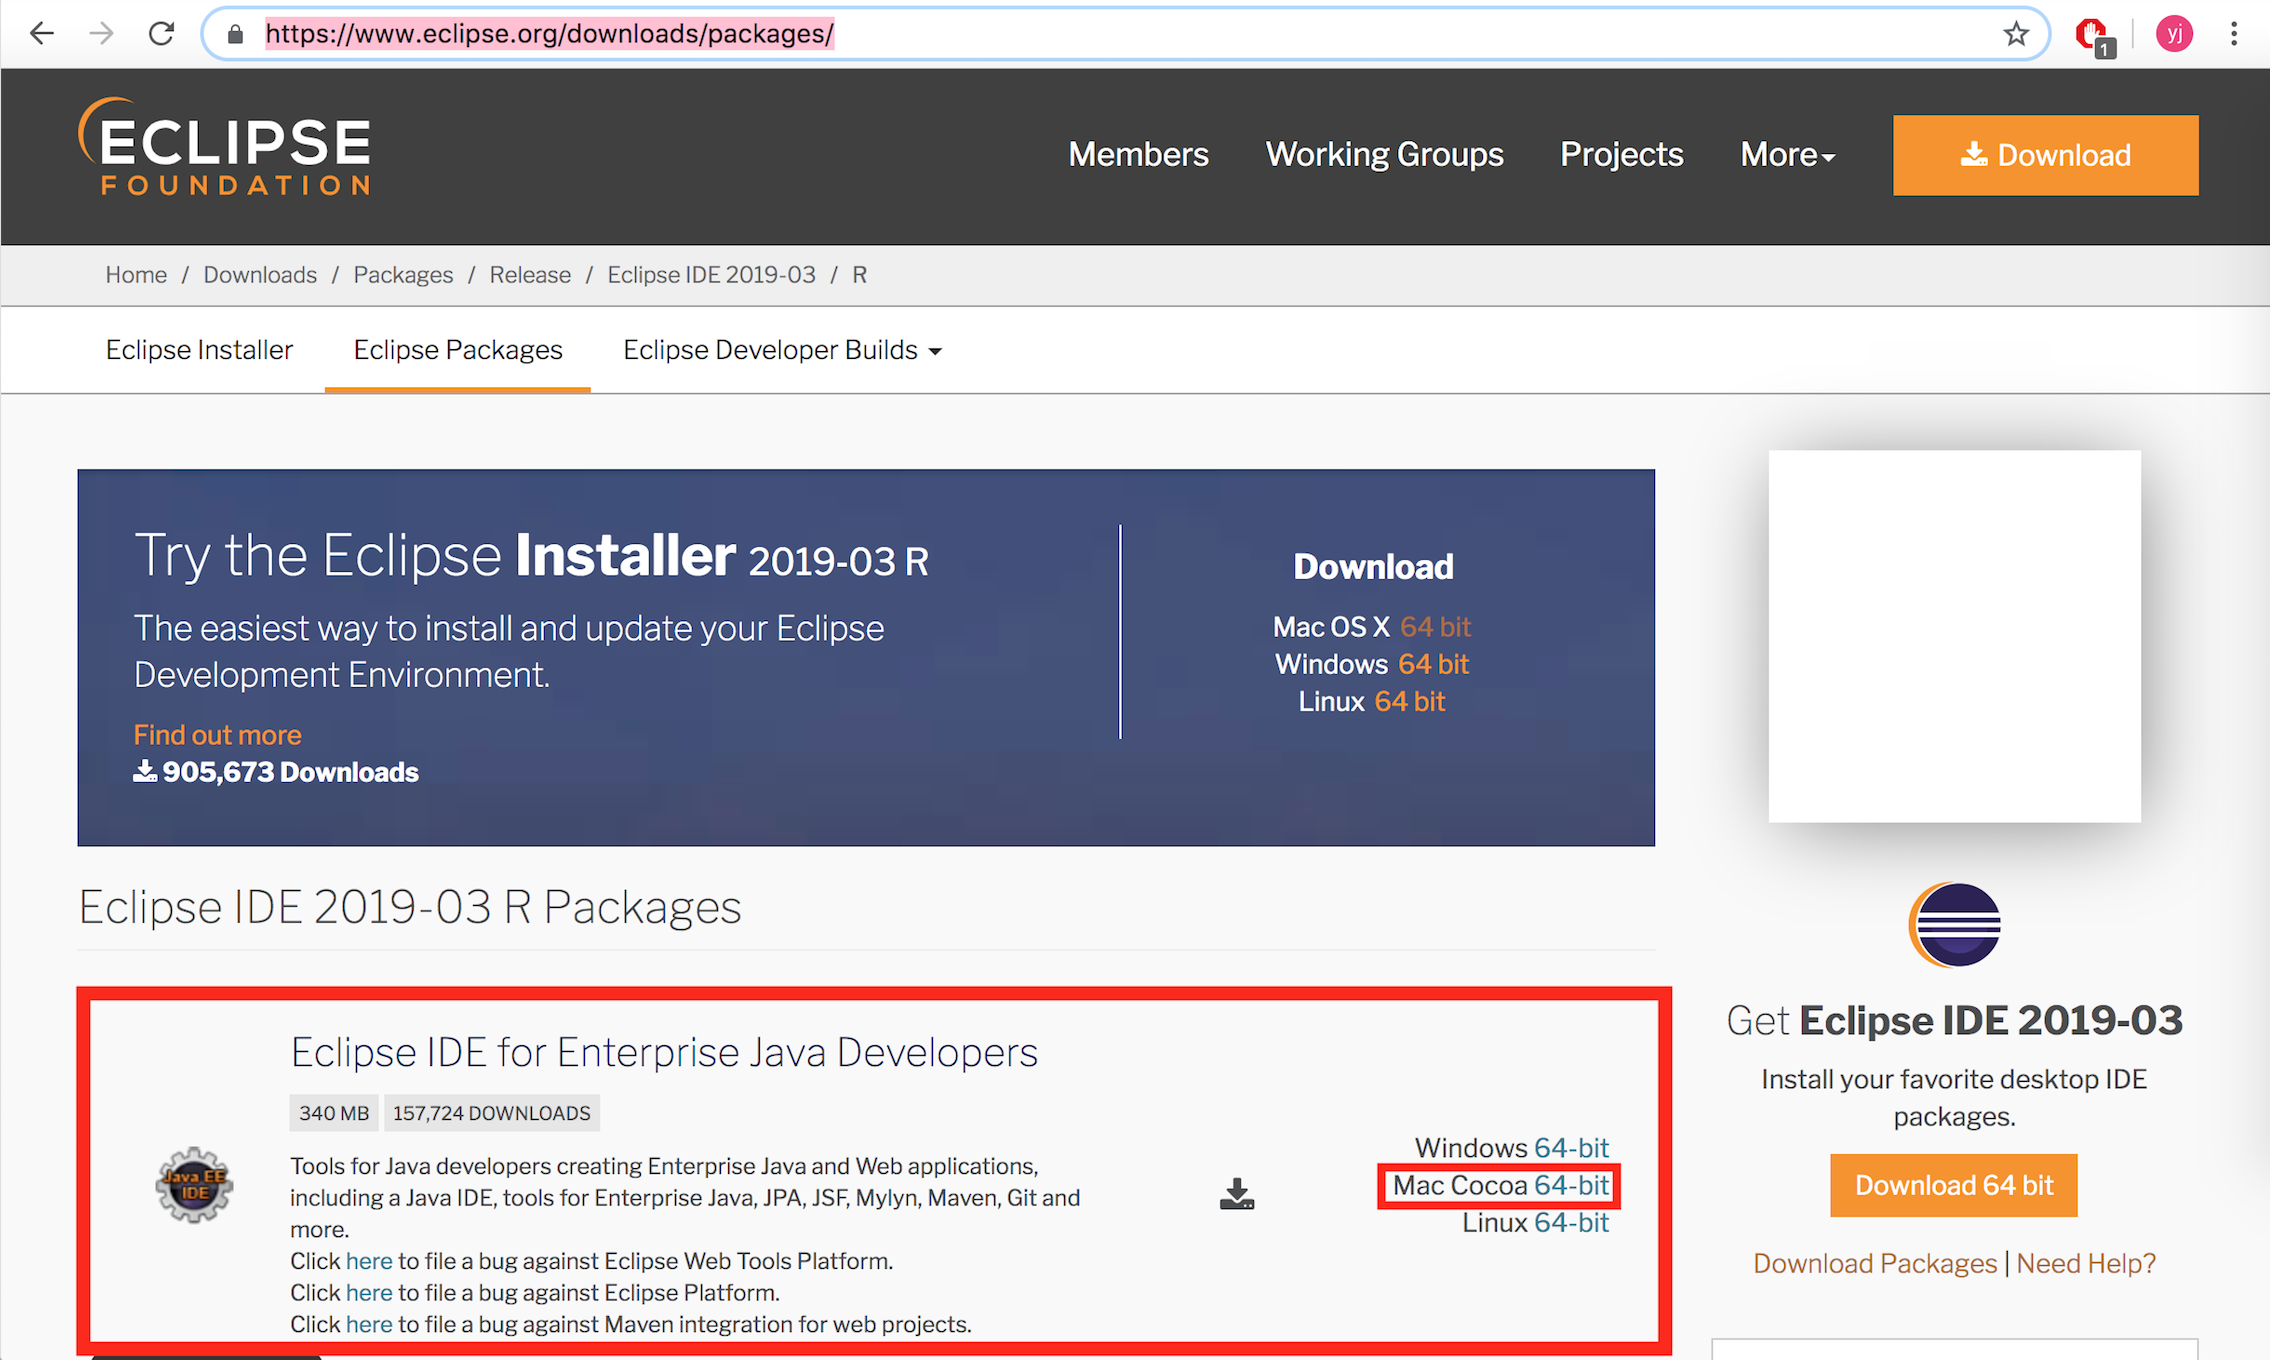Image resolution: width=2270 pixels, height=1360 pixels.
Task: Click the Mac Cocoa 64-bit link
Action: pos(1570,1185)
